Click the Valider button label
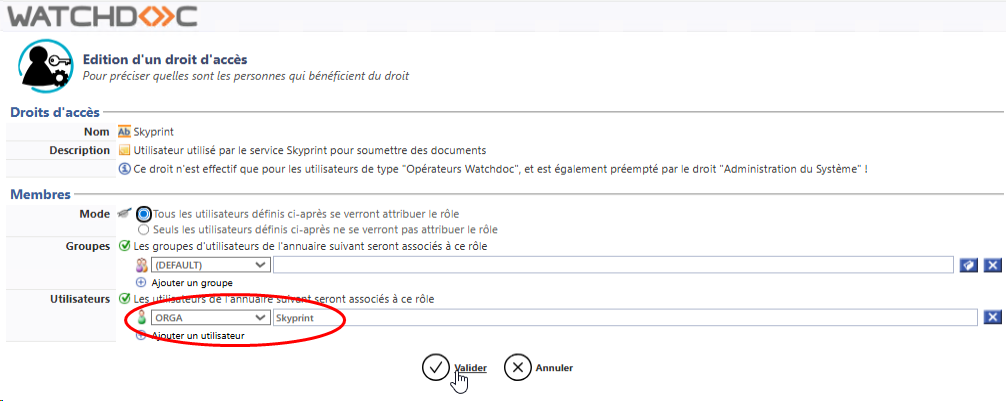Viewport: 1006px width, 401px height. pos(470,368)
